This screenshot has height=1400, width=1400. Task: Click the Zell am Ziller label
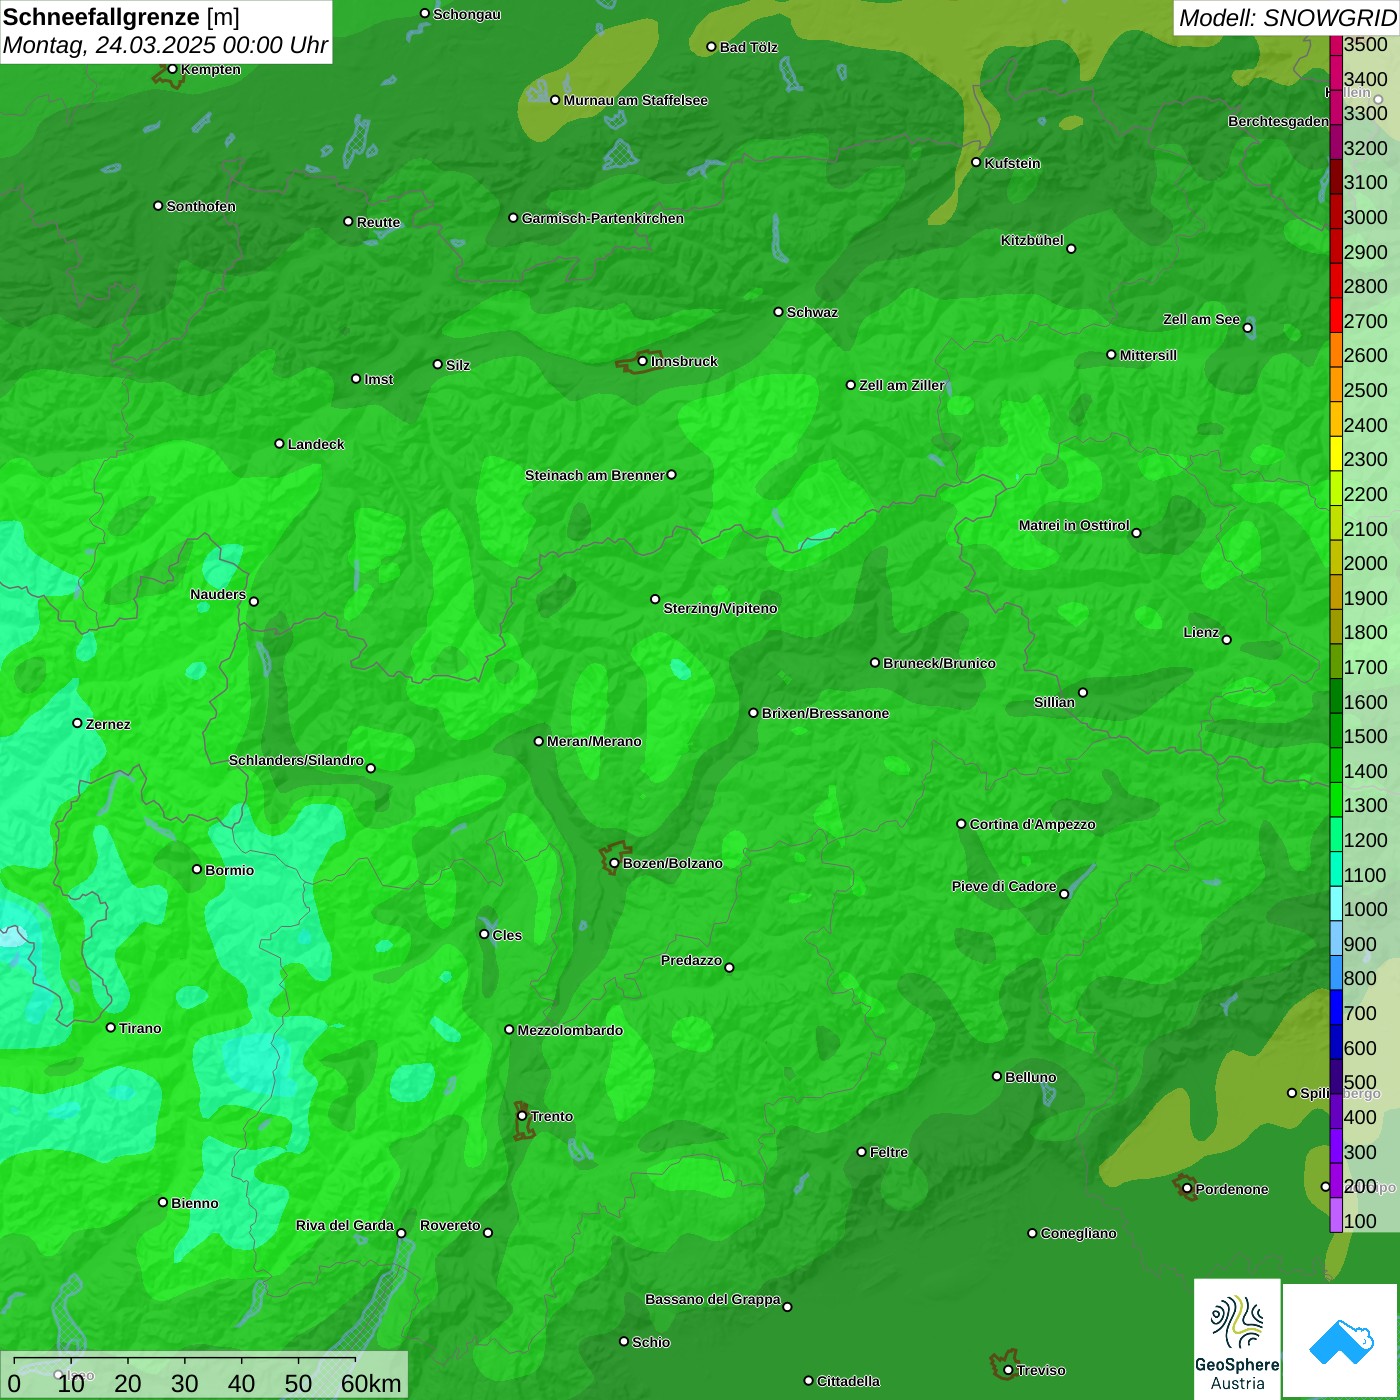[902, 385]
